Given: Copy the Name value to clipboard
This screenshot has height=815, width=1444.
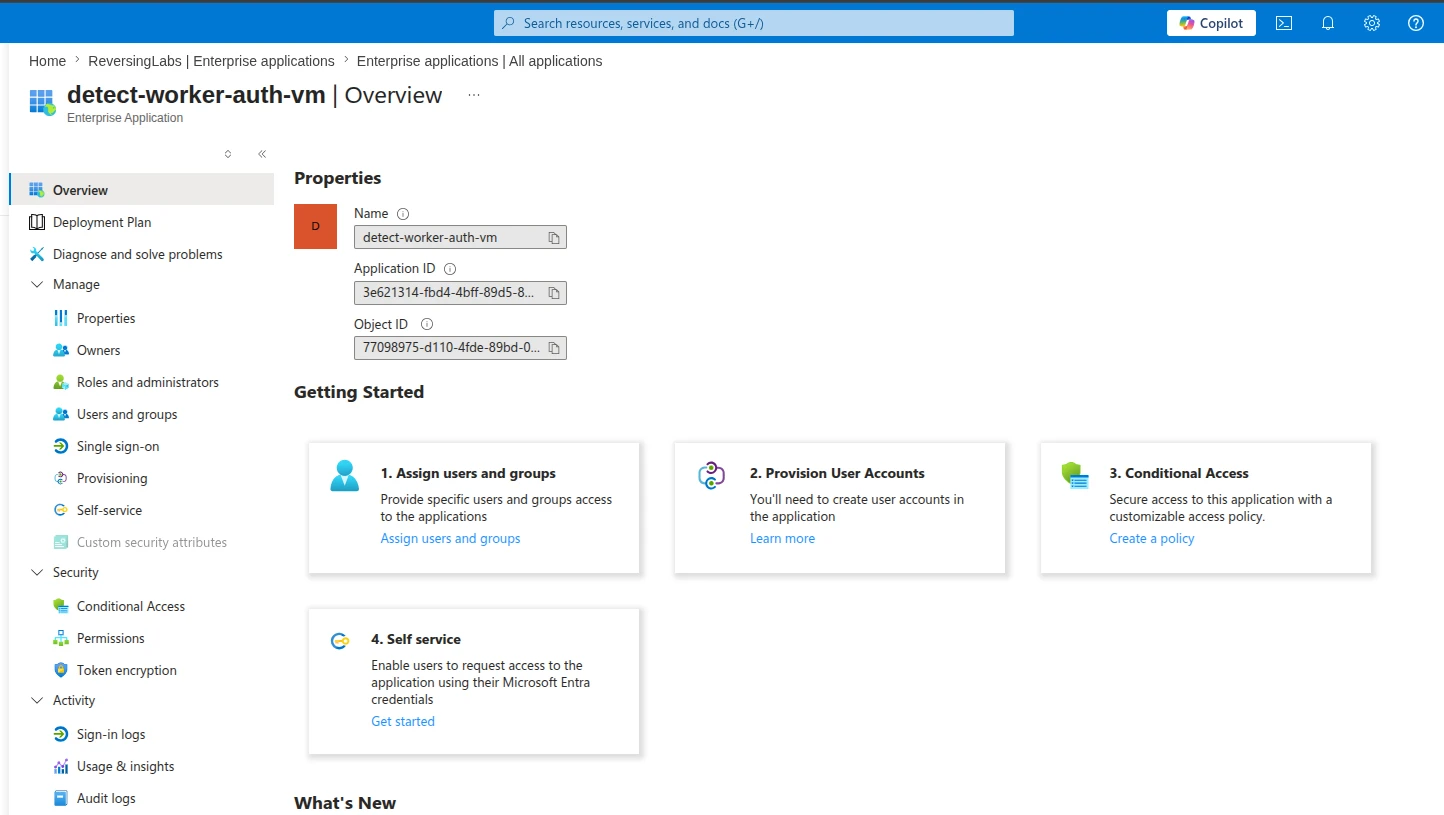Looking at the screenshot, I should click(553, 238).
